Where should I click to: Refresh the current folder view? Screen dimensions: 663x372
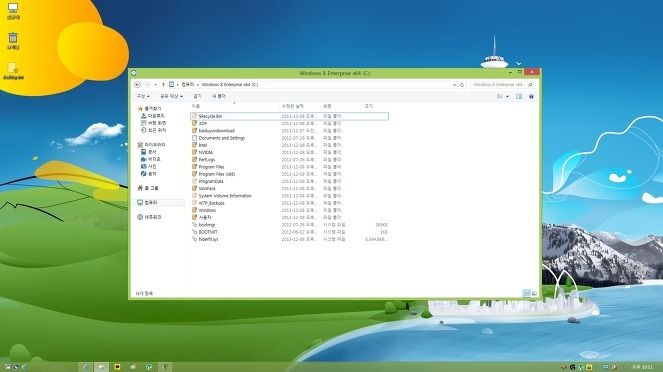point(462,85)
